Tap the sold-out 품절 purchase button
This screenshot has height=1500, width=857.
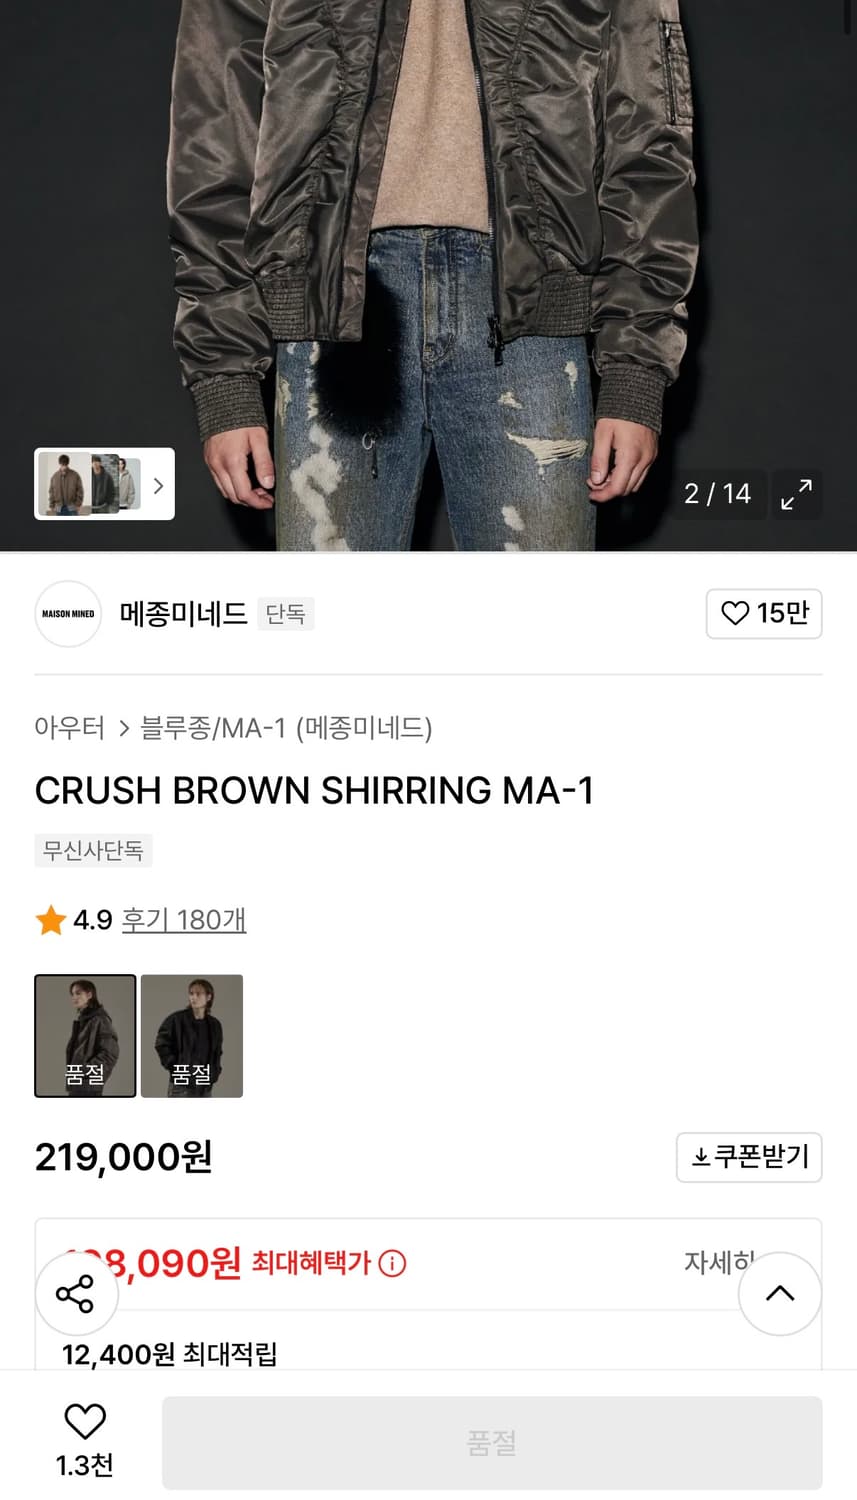tap(492, 1443)
